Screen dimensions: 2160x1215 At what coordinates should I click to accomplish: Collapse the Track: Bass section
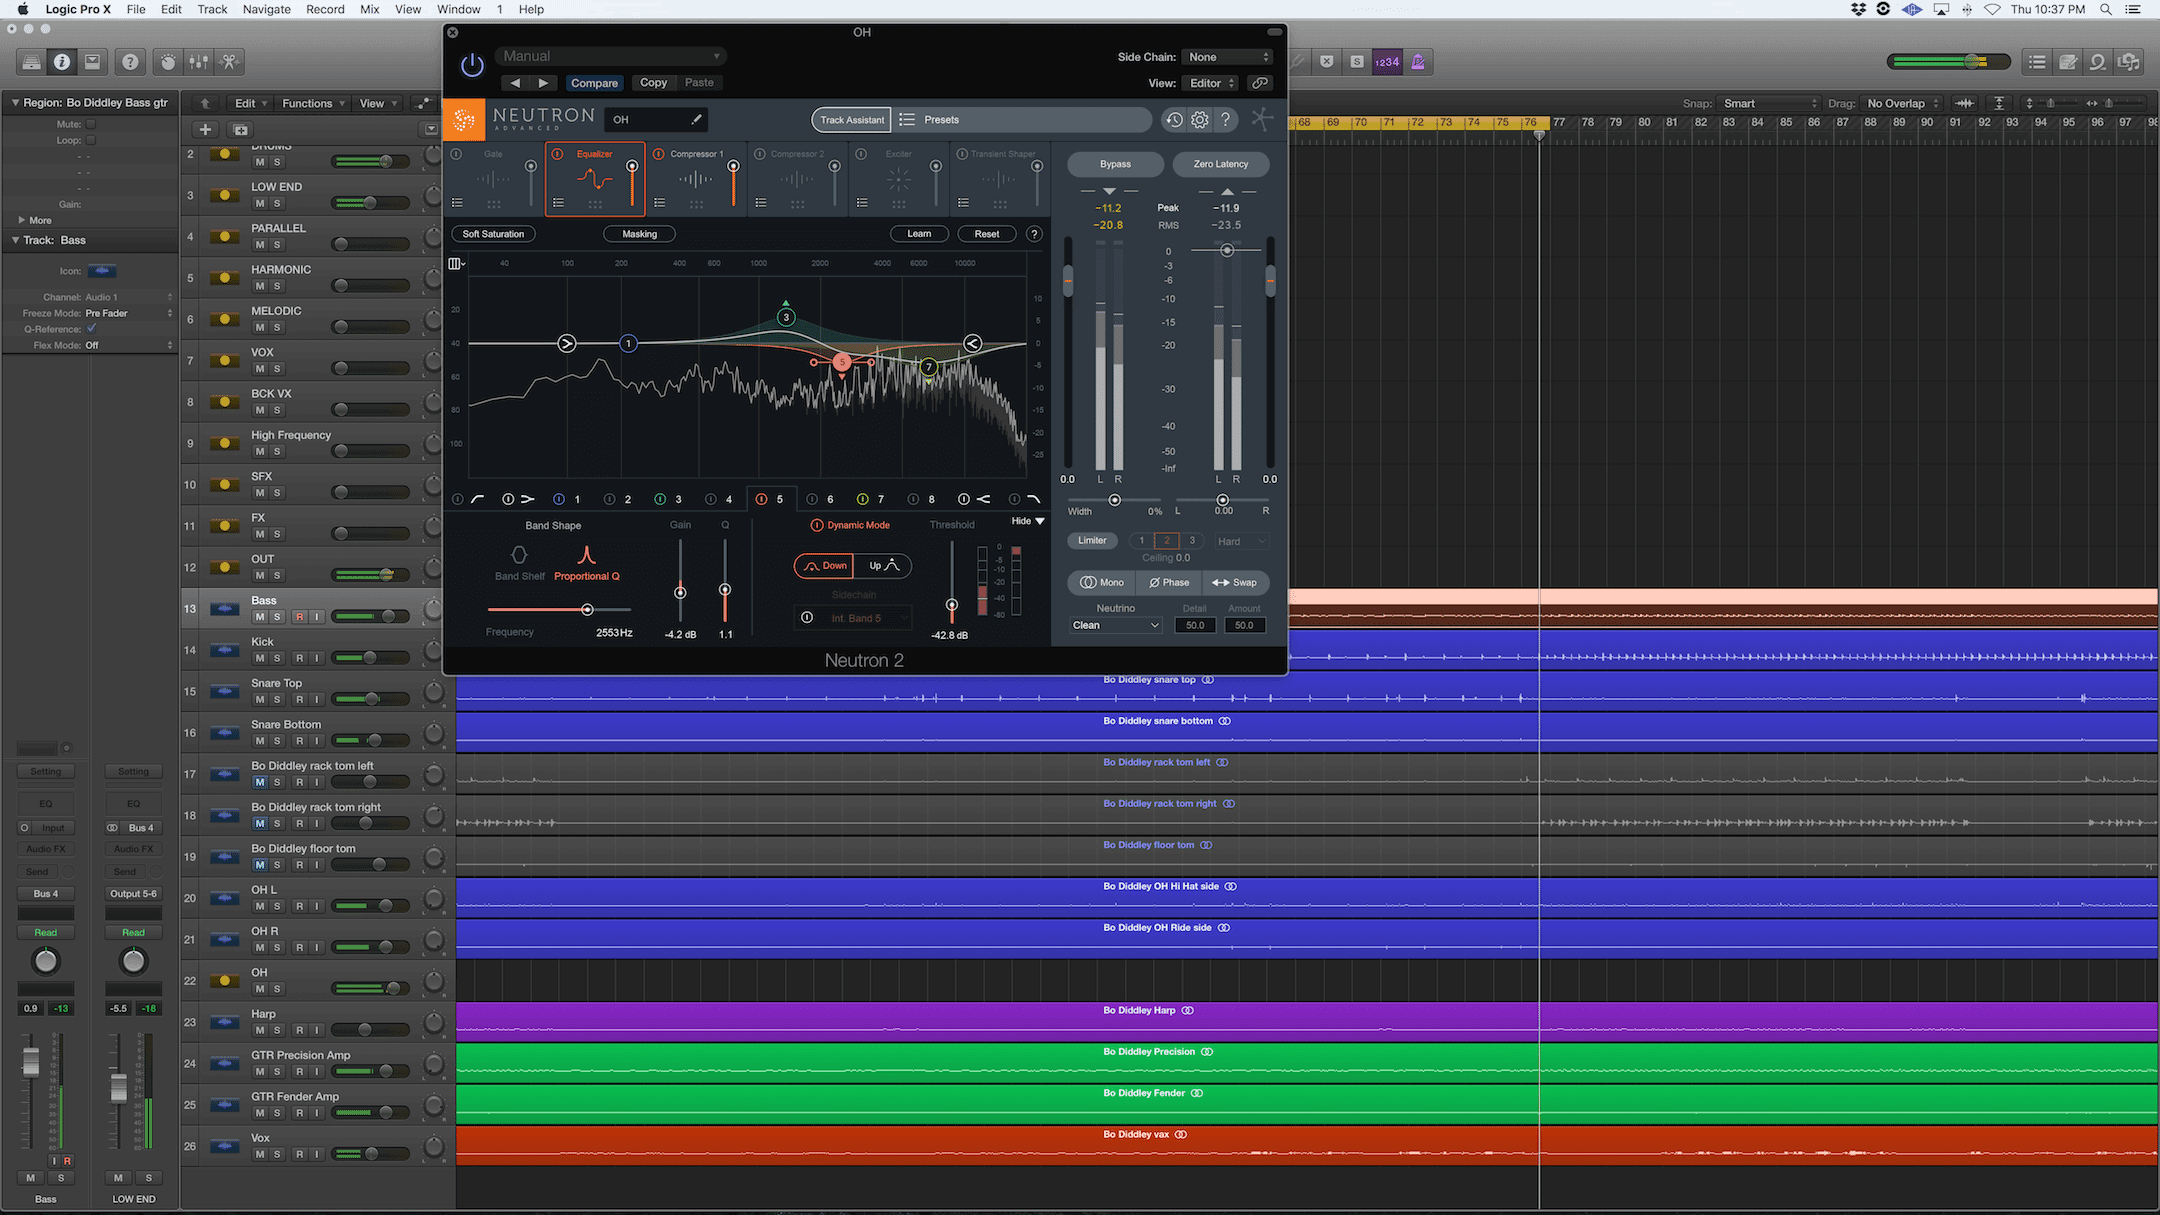(x=16, y=240)
